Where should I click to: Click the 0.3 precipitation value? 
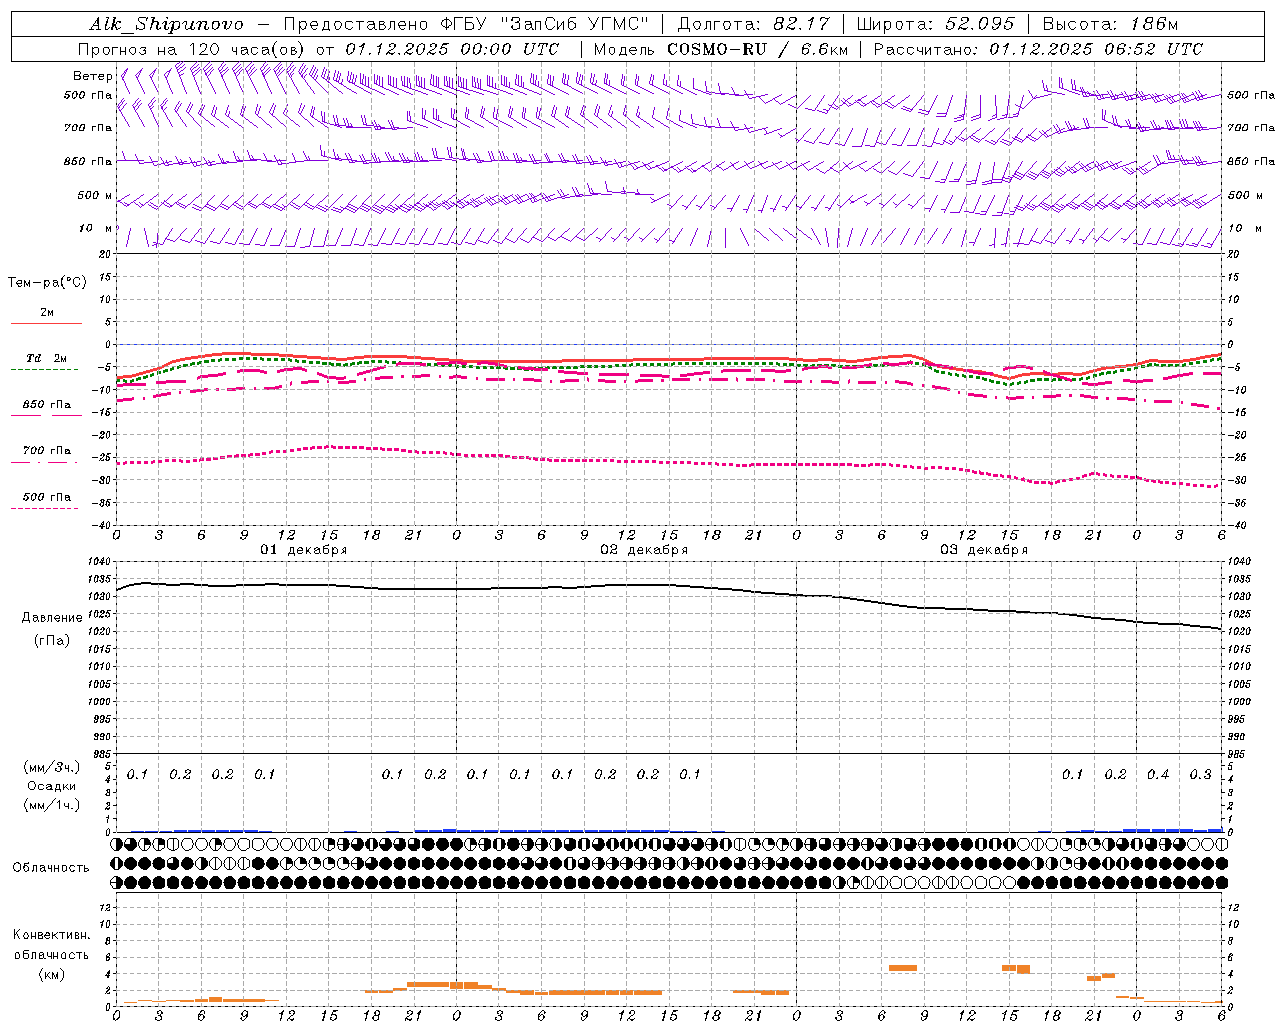[x=1201, y=774]
